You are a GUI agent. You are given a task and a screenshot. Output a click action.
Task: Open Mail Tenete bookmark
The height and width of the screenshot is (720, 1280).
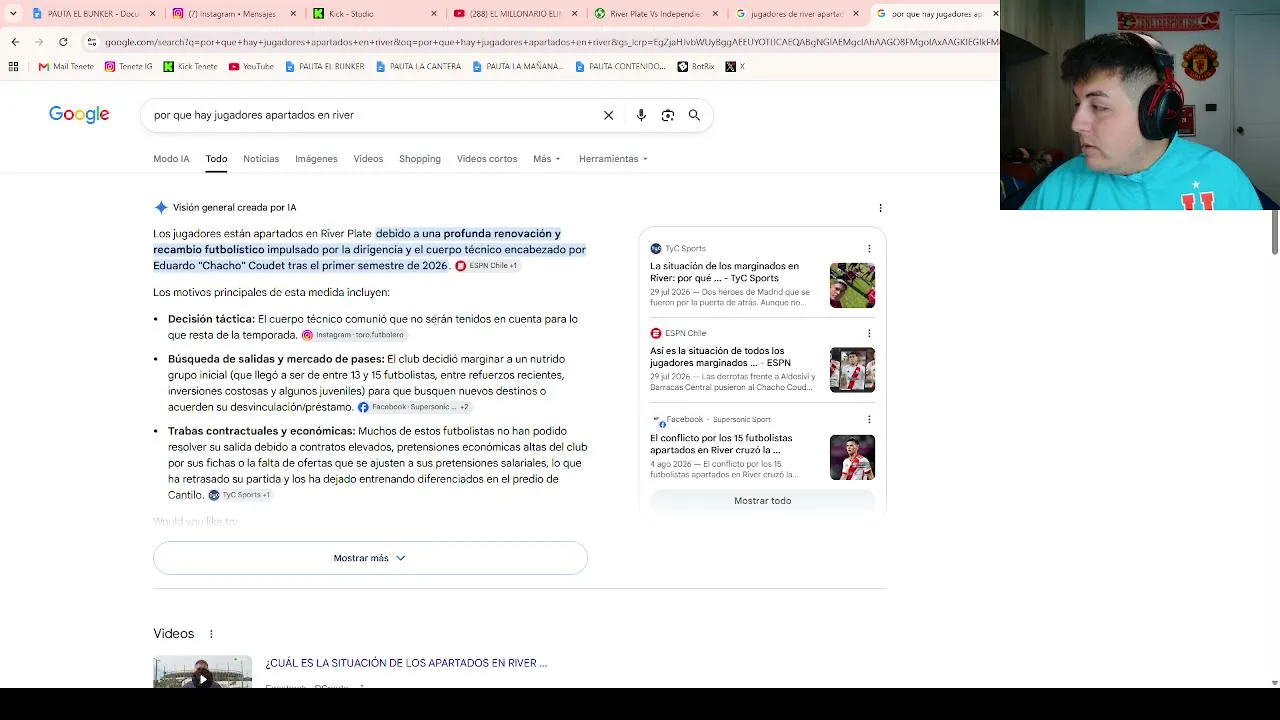coord(66,67)
